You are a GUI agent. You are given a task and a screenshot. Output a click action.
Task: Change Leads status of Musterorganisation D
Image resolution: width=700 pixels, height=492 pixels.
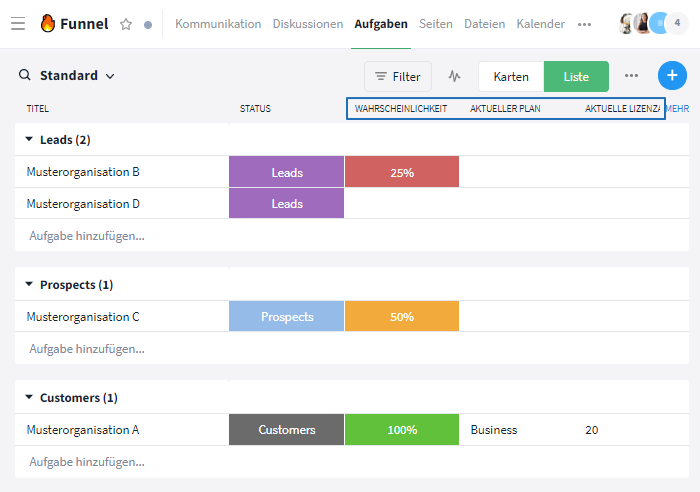click(287, 203)
